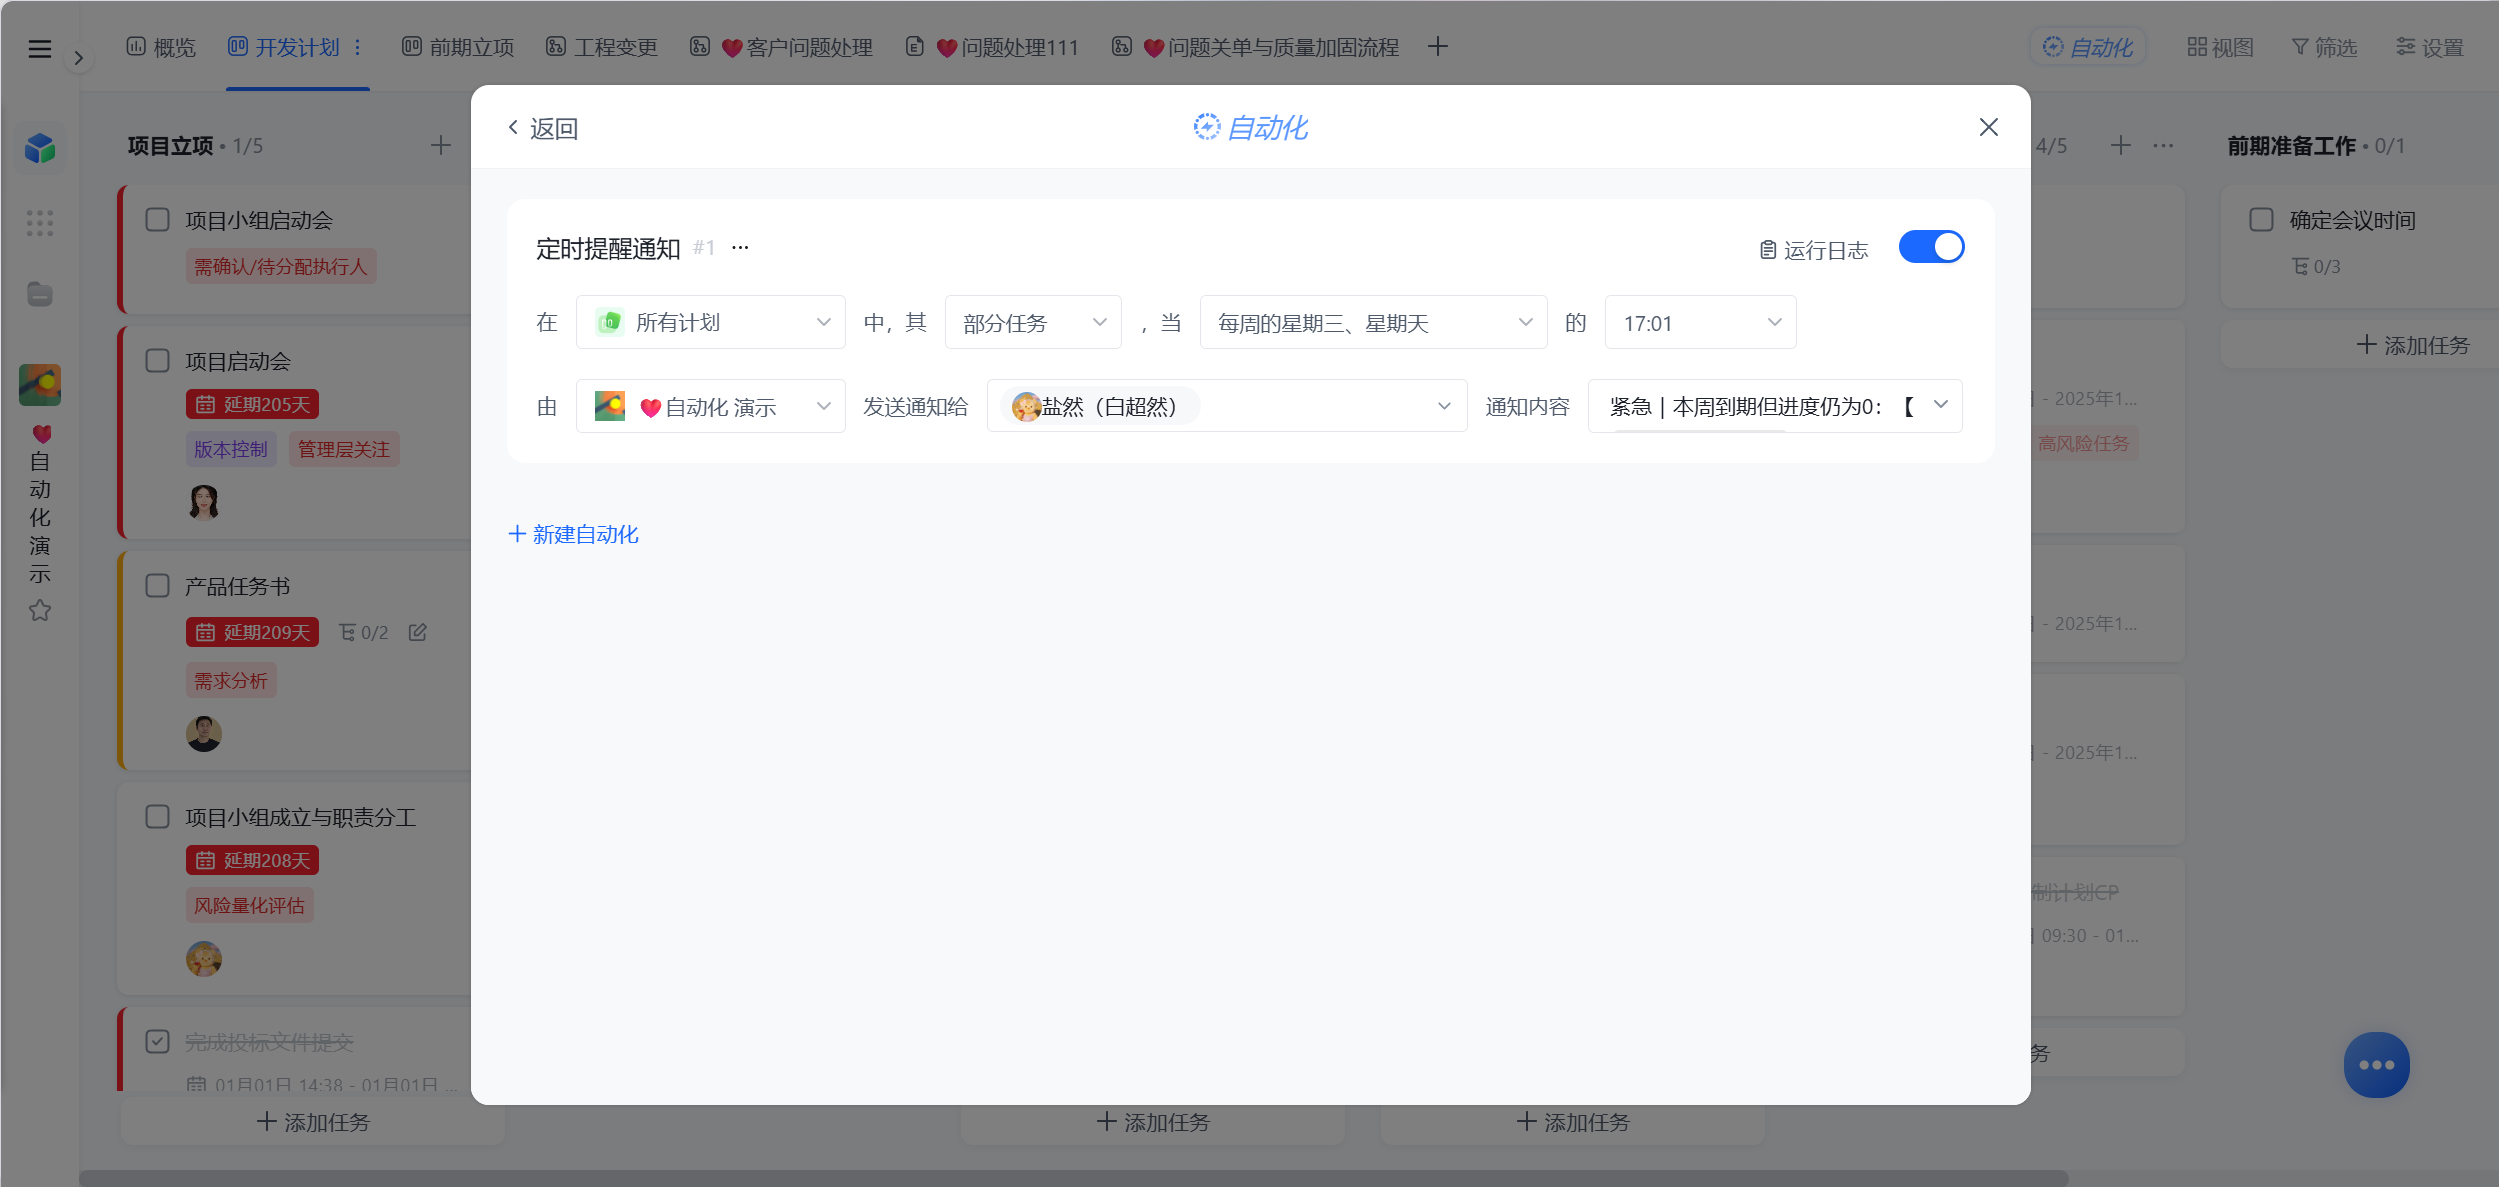The width and height of the screenshot is (2499, 1187).
Task: Open the 每周的星期三、星期天 schedule dropdown
Action: click(x=1373, y=322)
